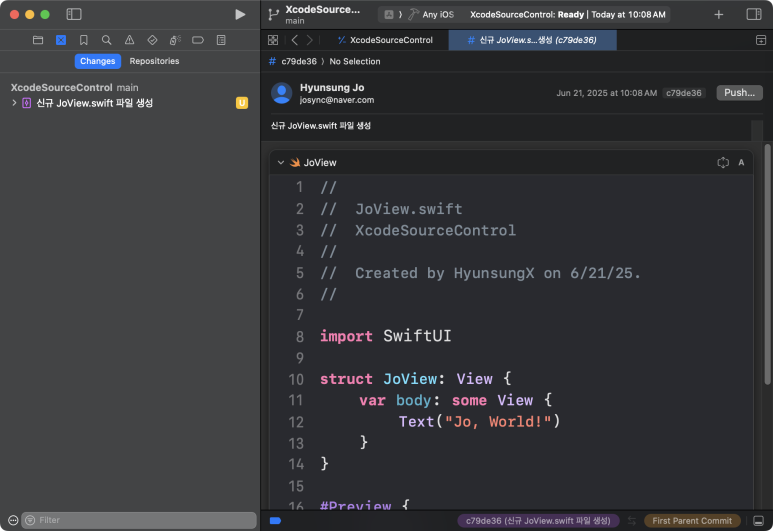
Task: Open the related items grid menu
Action: click(273, 40)
